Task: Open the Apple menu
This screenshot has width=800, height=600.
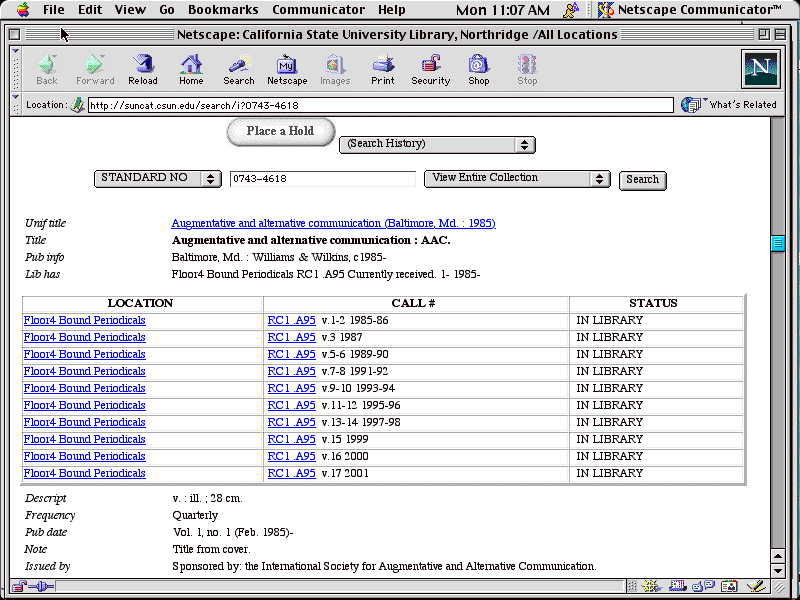Action: click(x=23, y=9)
